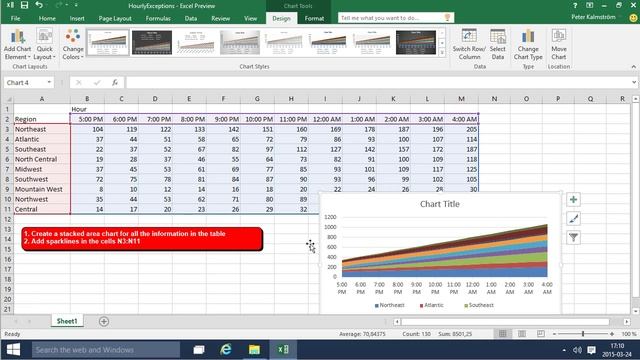640x360 pixels.
Task: Apply the dark second chart style
Action: click(x=152, y=42)
